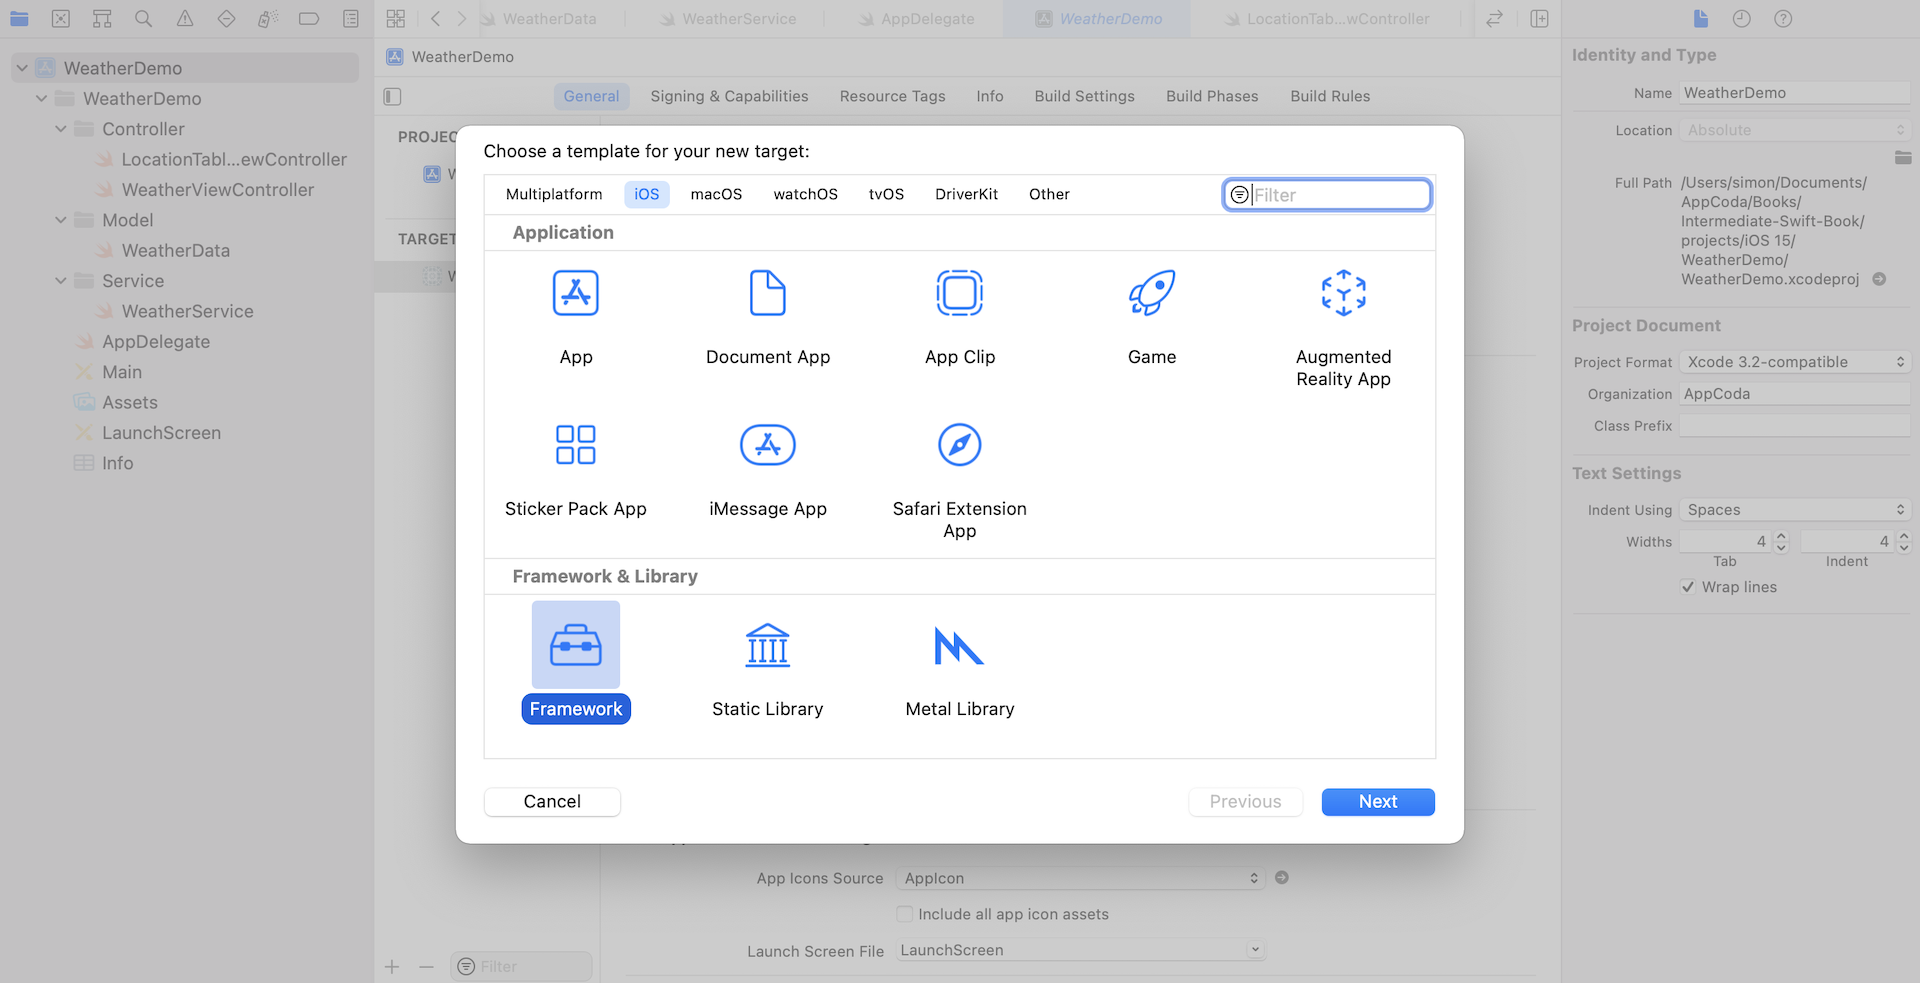The image size is (1920, 983).
Task: Cancel the new target dialog
Action: (552, 802)
